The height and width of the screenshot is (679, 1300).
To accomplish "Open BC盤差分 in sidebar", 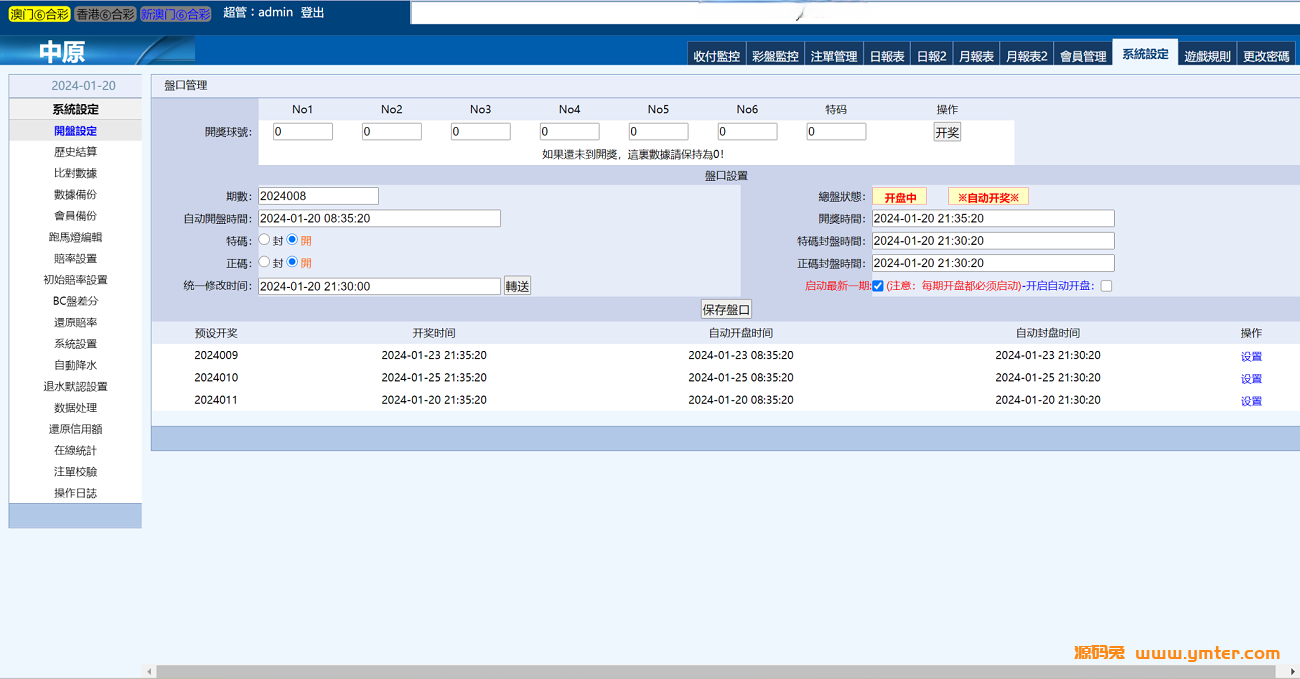I will tap(75, 301).
